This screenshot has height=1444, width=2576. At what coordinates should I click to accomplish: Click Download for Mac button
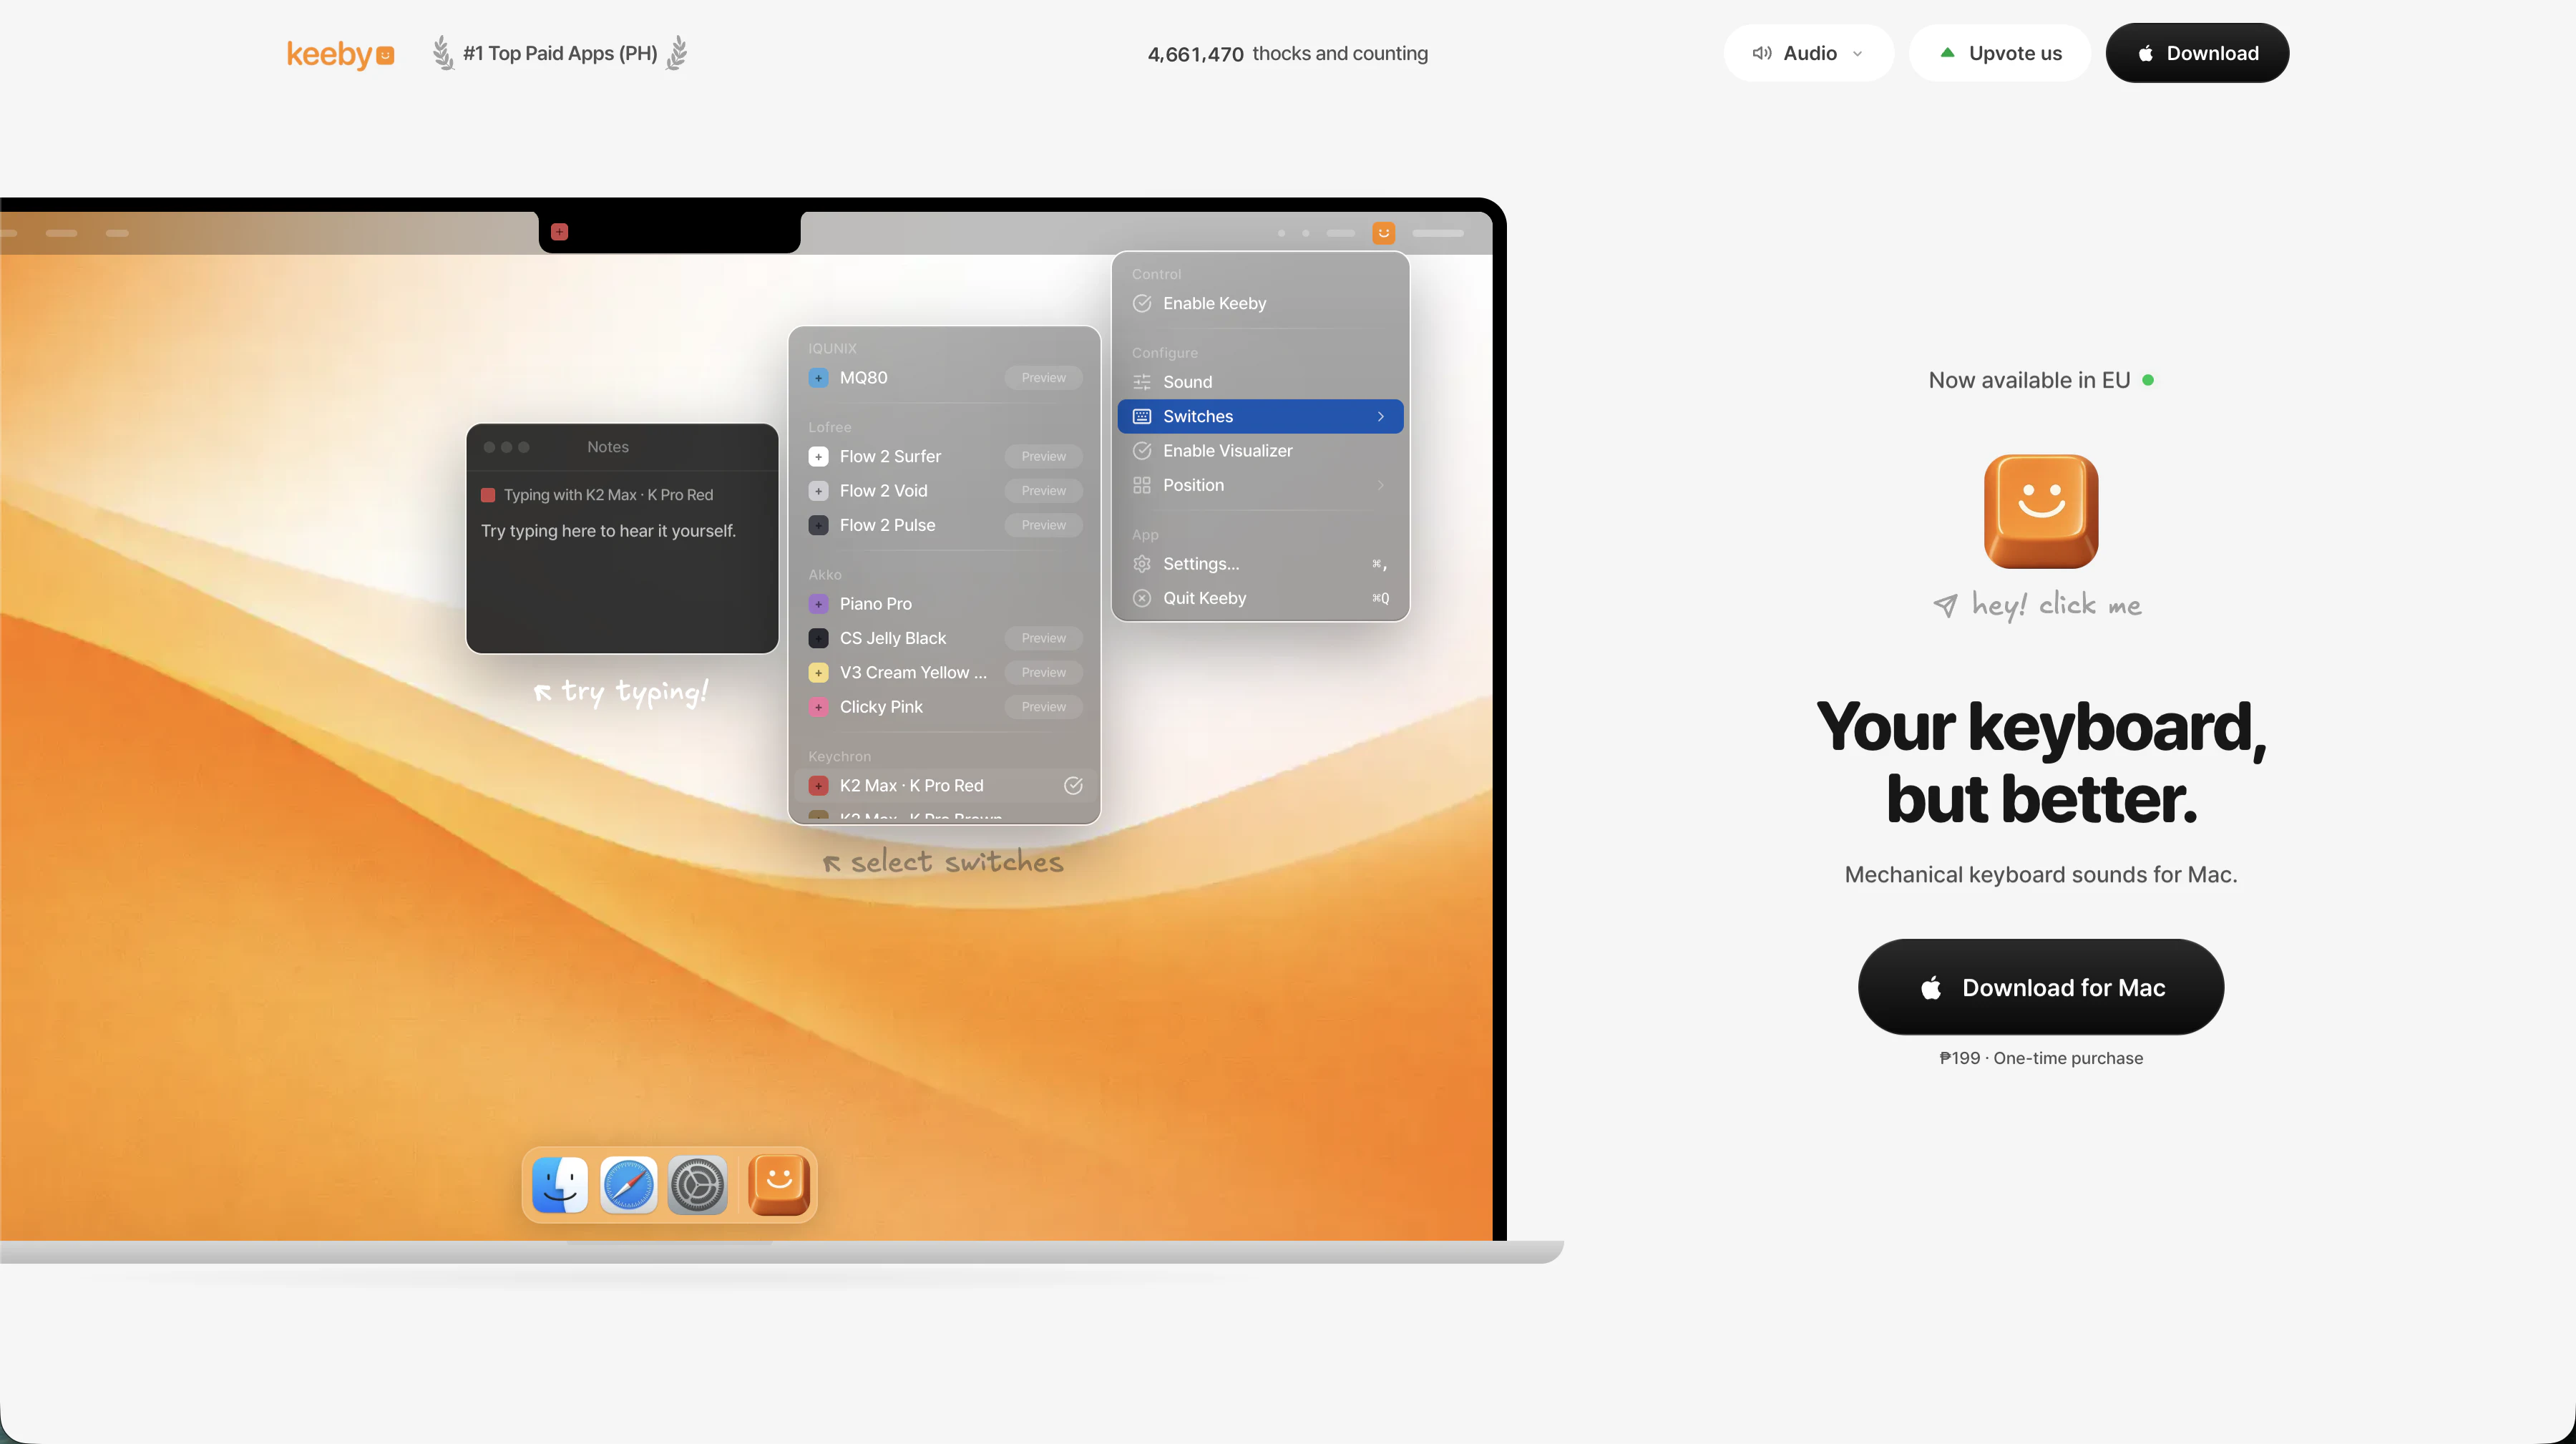point(2041,987)
